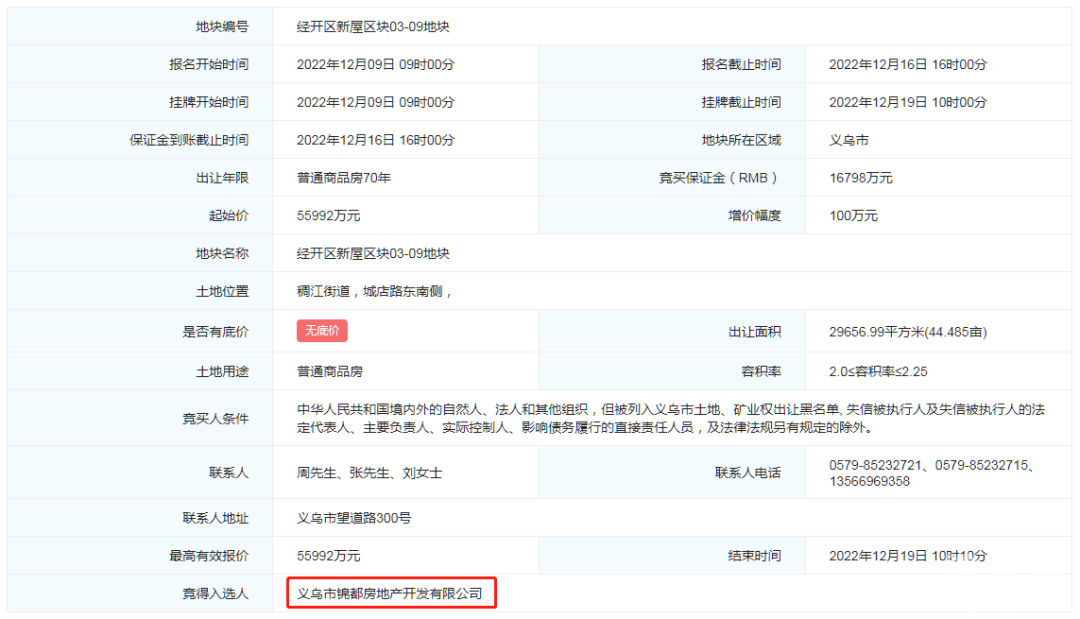Viewport: 1080px width, 619px height.
Task: Click the 报名开始时间 date value
Action: click(x=375, y=64)
